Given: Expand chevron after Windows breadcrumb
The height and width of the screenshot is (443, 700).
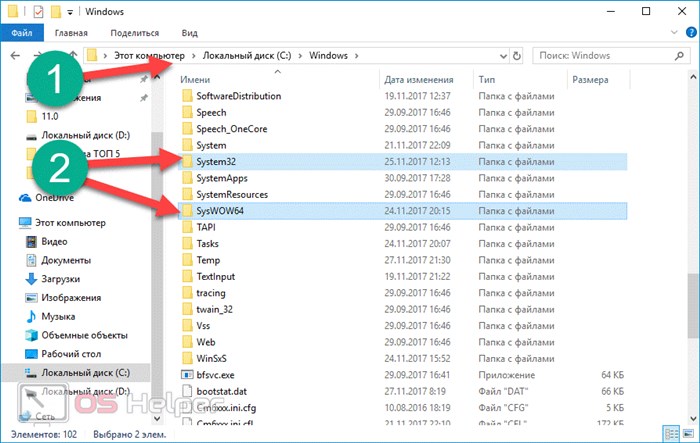Looking at the screenshot, I should (356, 56).
